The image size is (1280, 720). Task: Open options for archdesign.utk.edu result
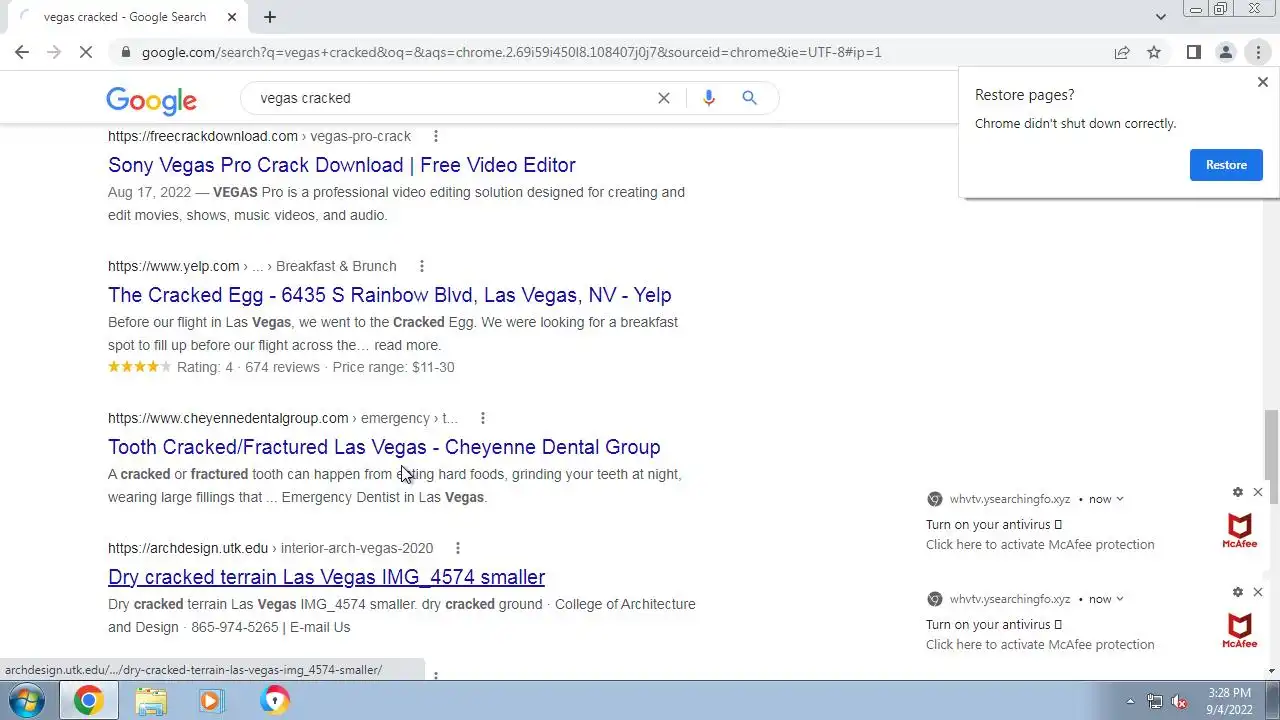[457, 548]
